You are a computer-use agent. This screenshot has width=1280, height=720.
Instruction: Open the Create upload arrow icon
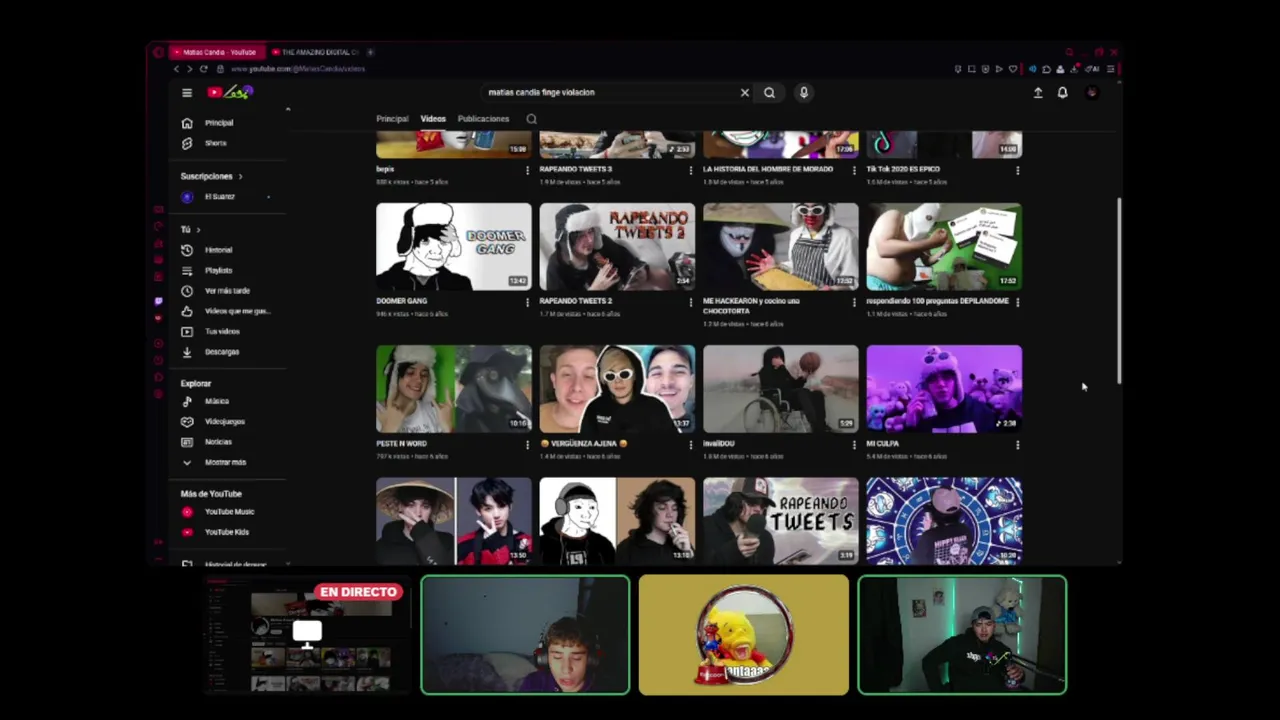pos(1038,92)
